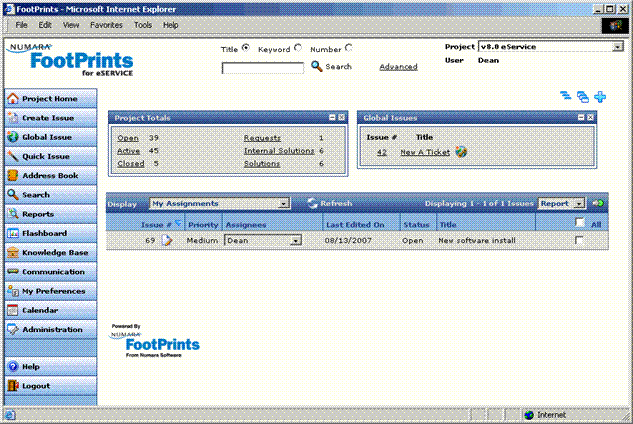This screenshot has width=633, height=424.
Task: Click the Create Issue sidebar icon
Action: tap(13, 118)
